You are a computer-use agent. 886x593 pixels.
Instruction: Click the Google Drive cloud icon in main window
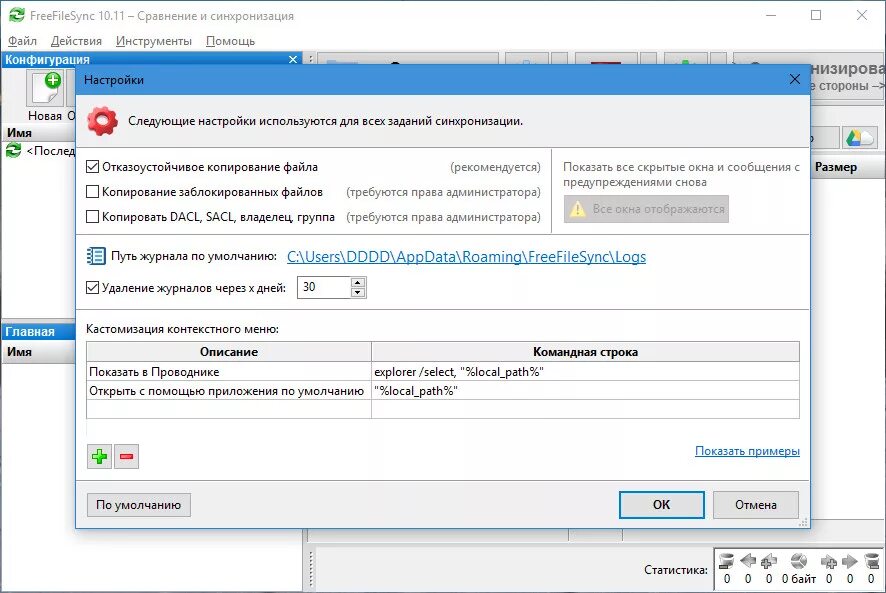pos(860,137)
